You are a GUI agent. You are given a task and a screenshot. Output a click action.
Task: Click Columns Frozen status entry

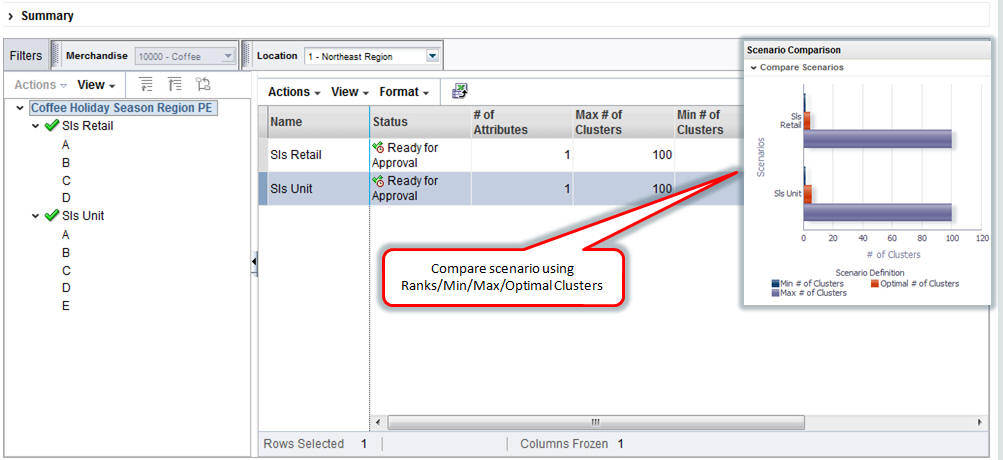pos(572,443)
